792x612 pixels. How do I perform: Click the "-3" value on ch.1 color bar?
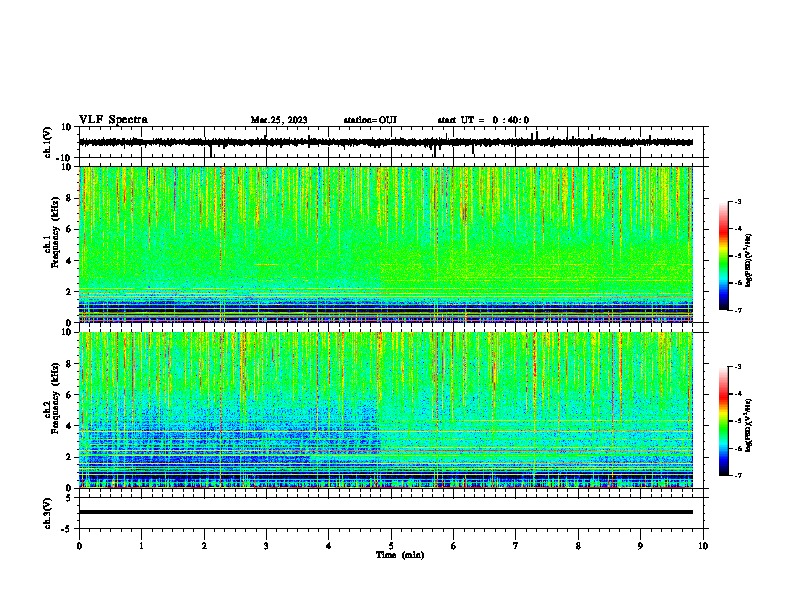tap(737, 201)
